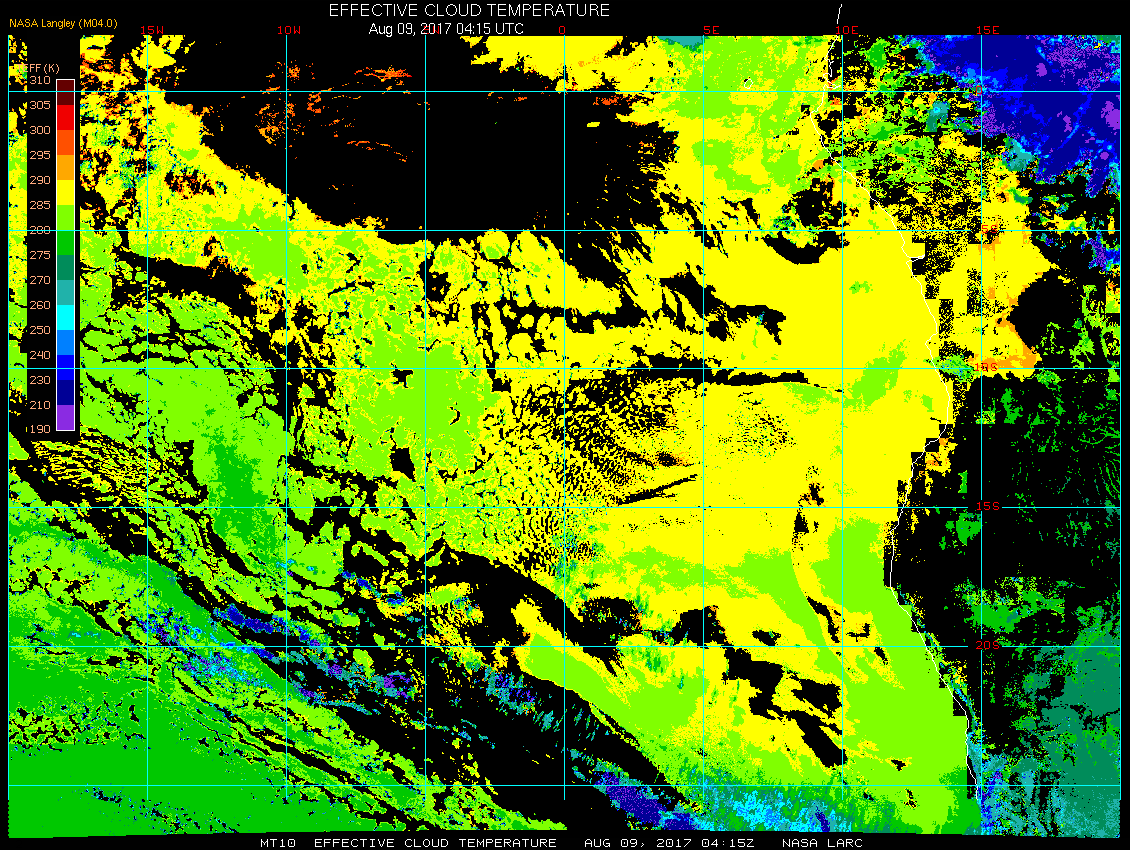
Task: Select the Aug 09, 2017 04:15 UTC timestamp
Action: pyautogui.click(x=446, y=29)
